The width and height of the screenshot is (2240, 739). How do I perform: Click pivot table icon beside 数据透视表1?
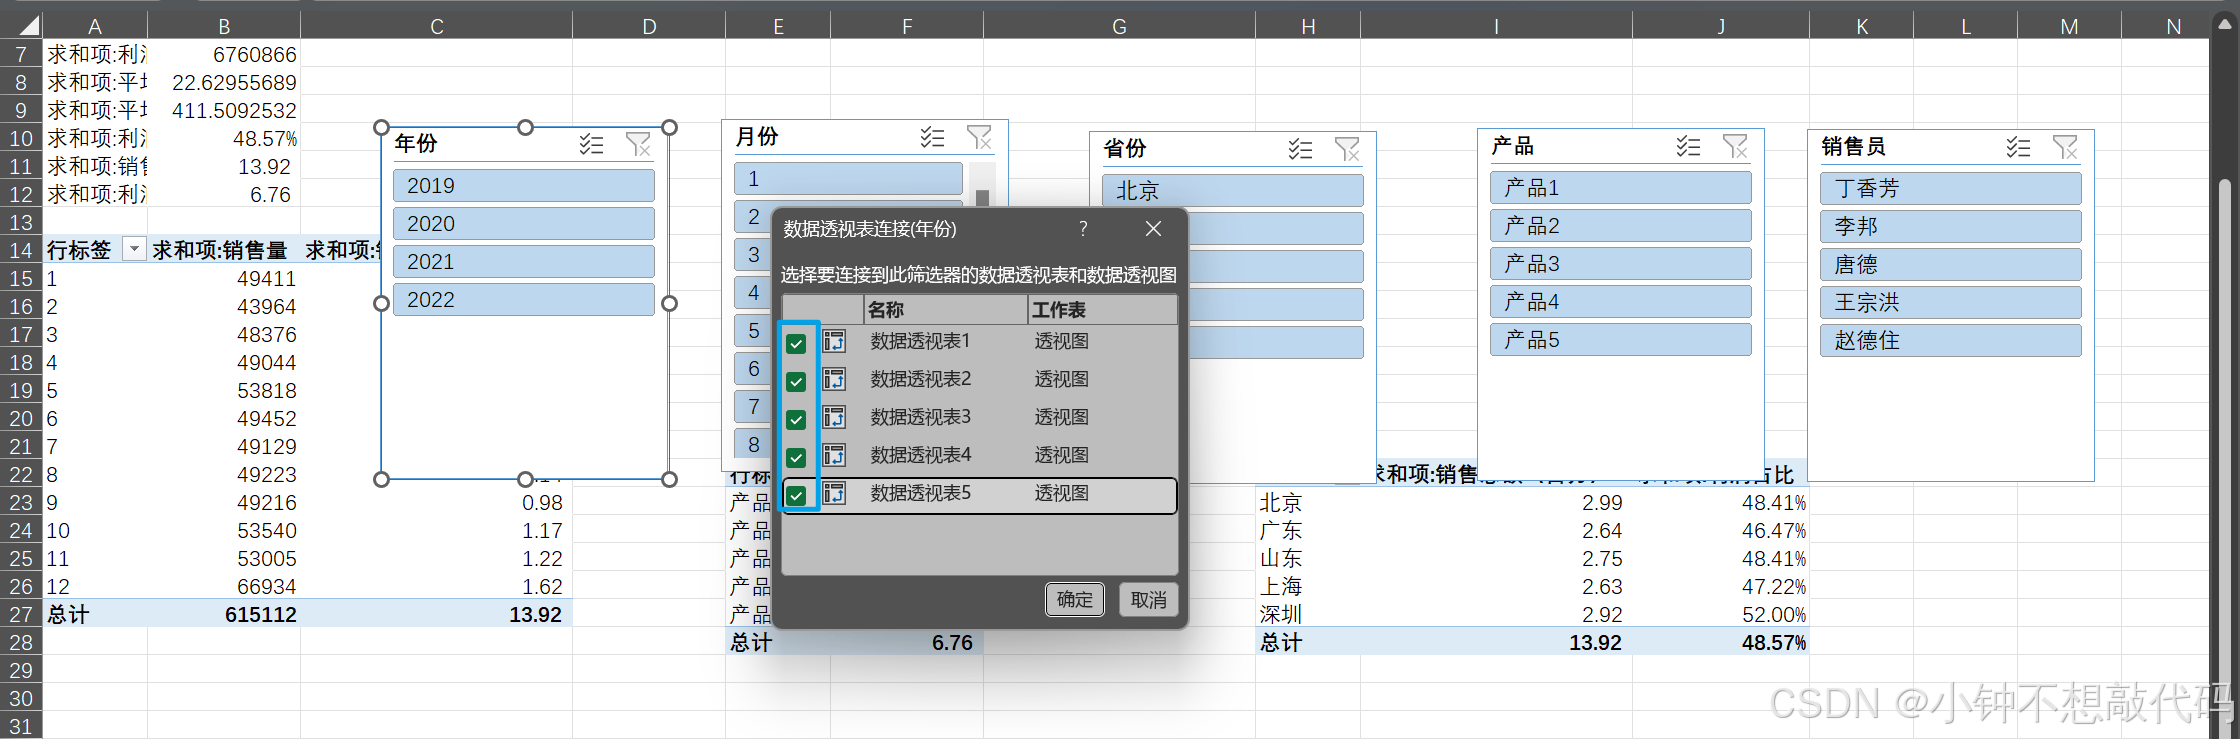(x=834, y=342)
